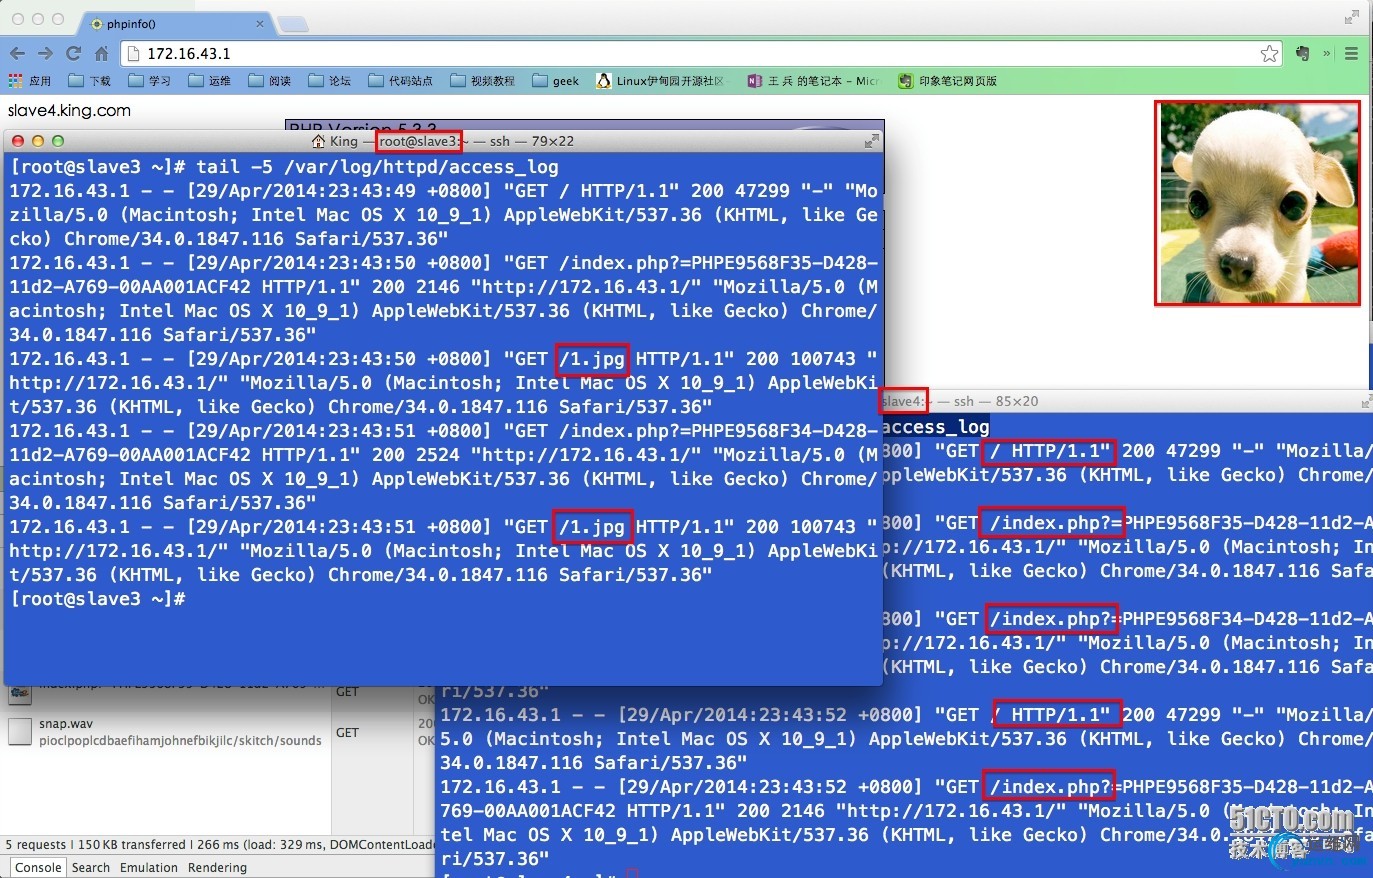Open the 王兵的笔记本 OneNote bookmark
The height and width of the screenshot is (878, 1373).
tap(813, 81)
